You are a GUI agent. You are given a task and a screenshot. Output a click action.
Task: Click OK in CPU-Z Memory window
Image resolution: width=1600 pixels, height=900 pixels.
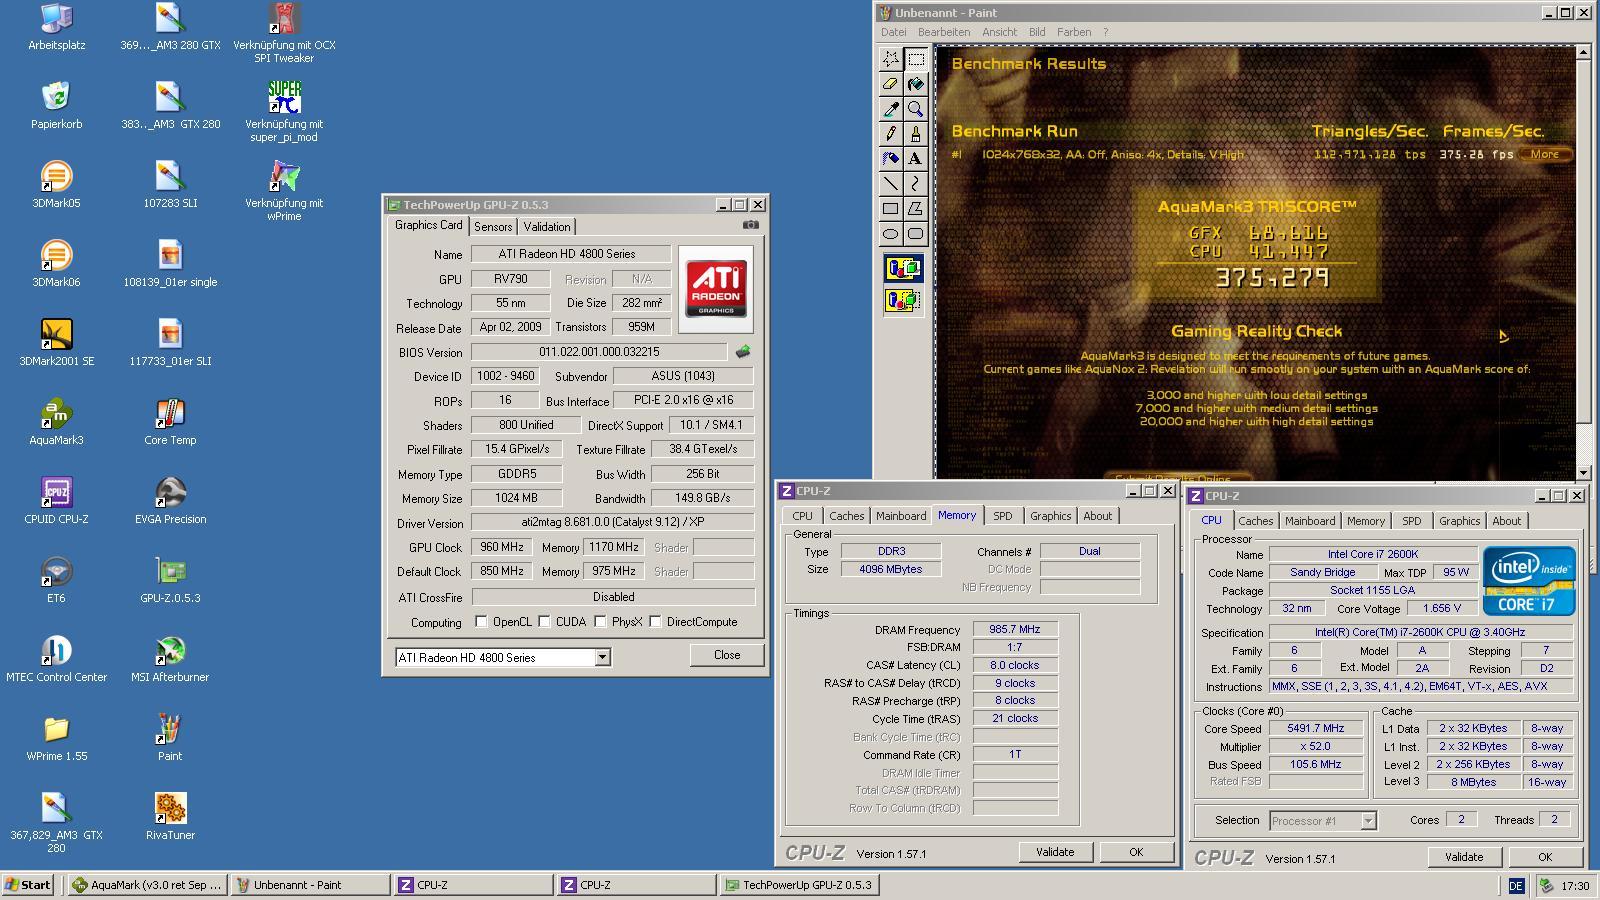(1136, 852)
